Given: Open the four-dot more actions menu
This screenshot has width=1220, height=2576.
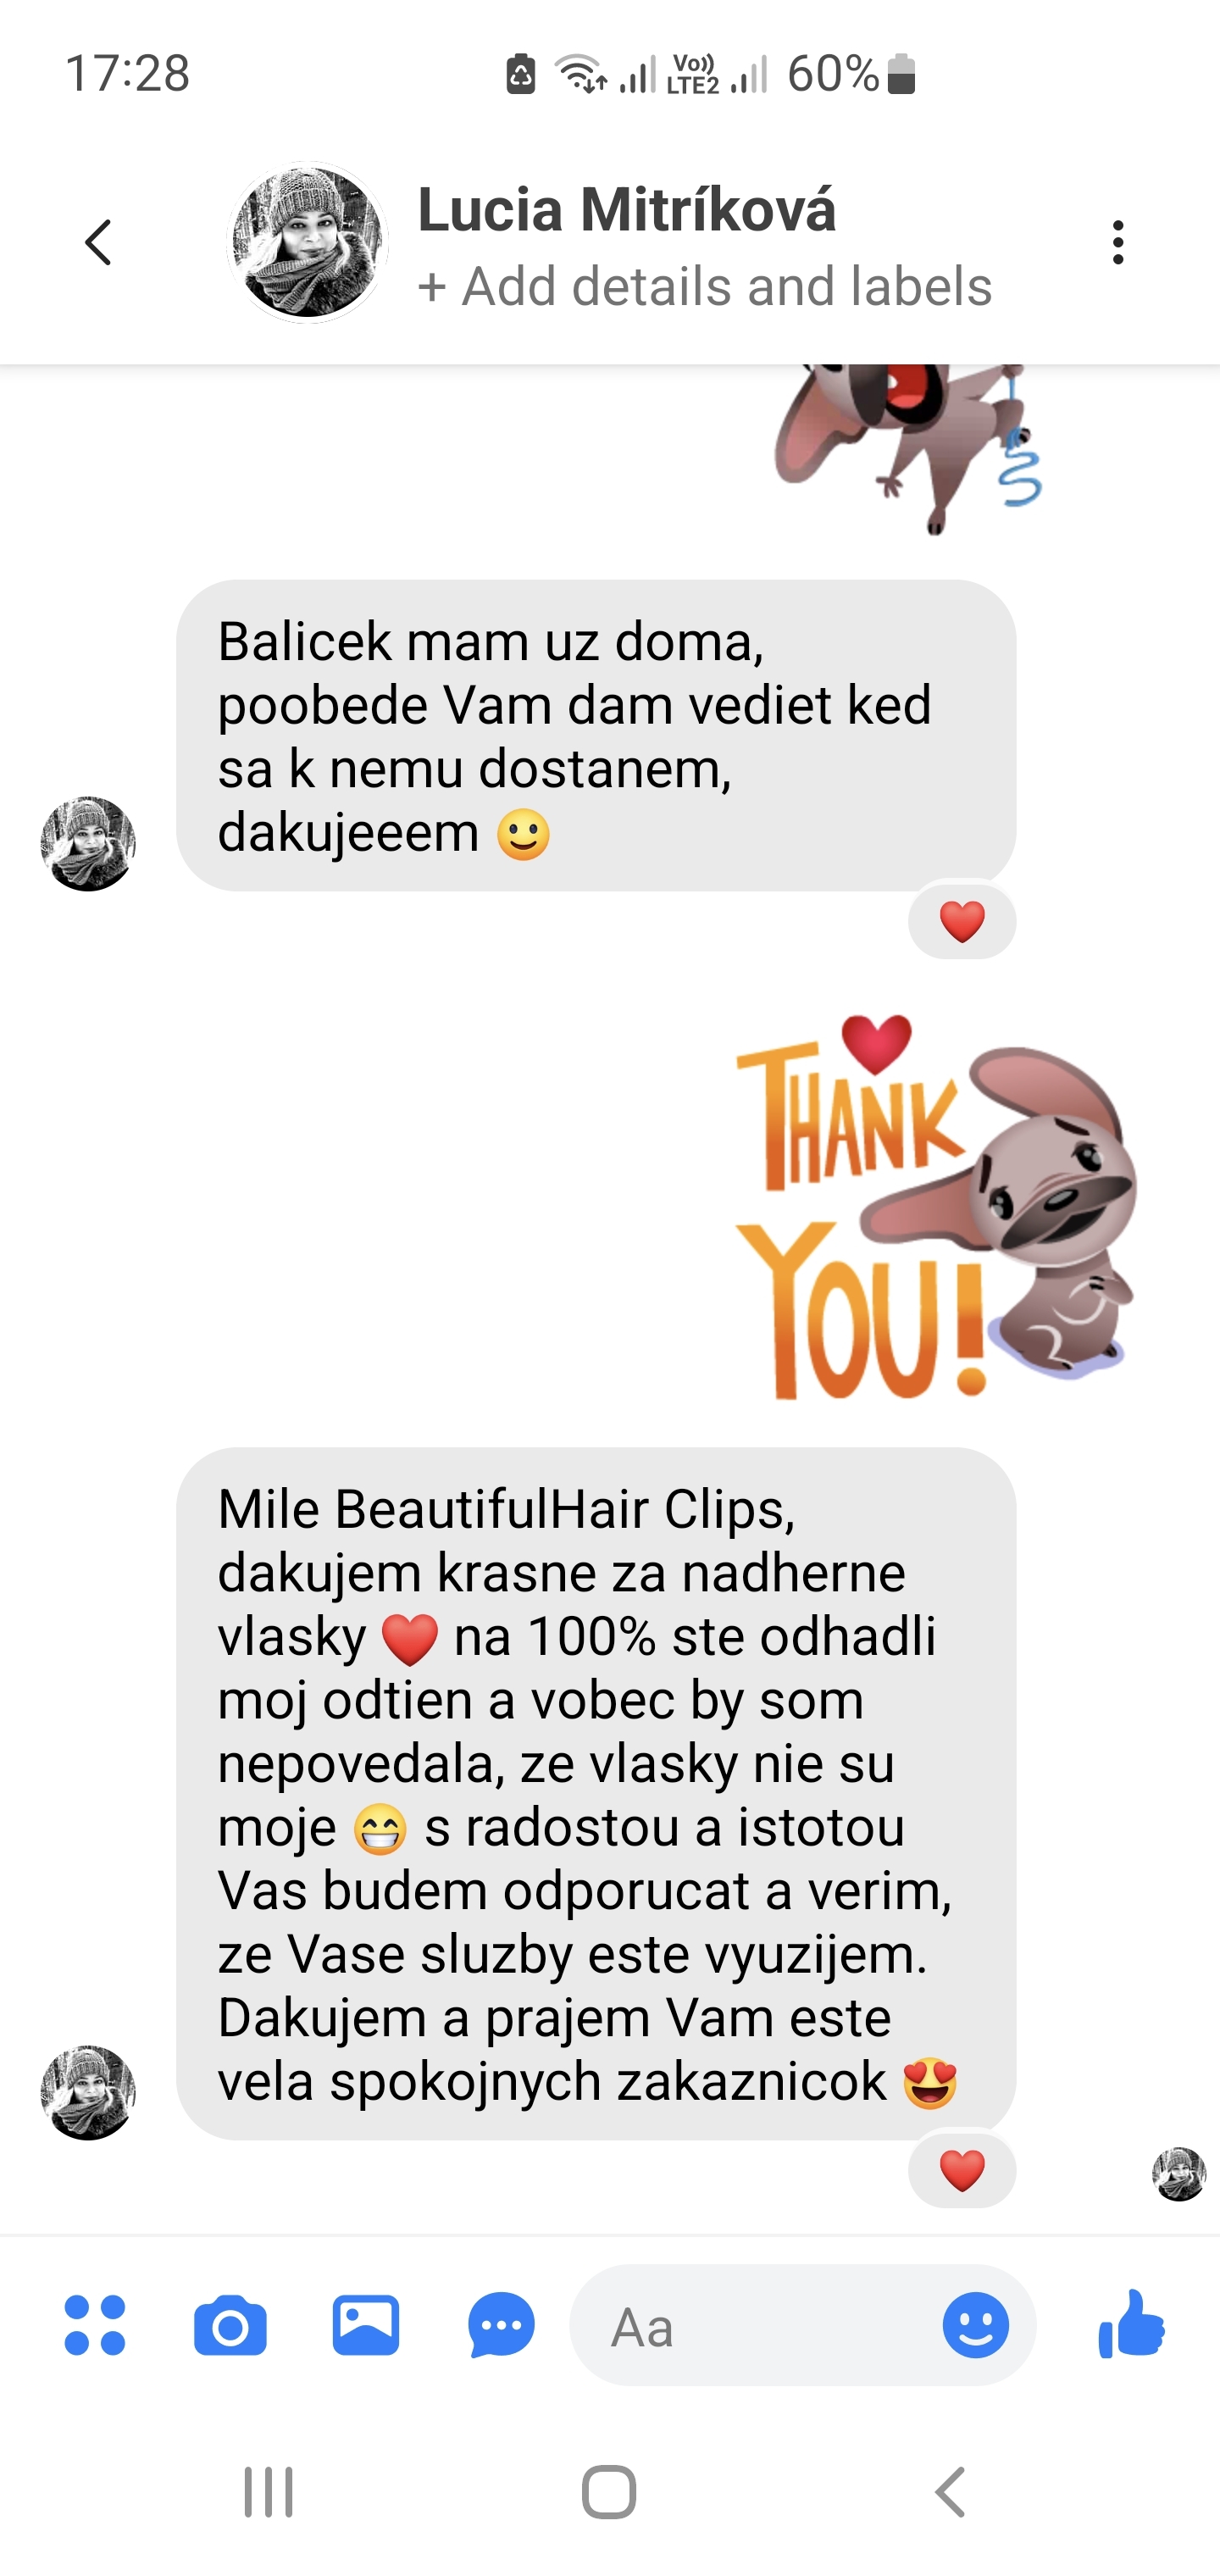Looking at the screenshot, I should (95, 2325).
